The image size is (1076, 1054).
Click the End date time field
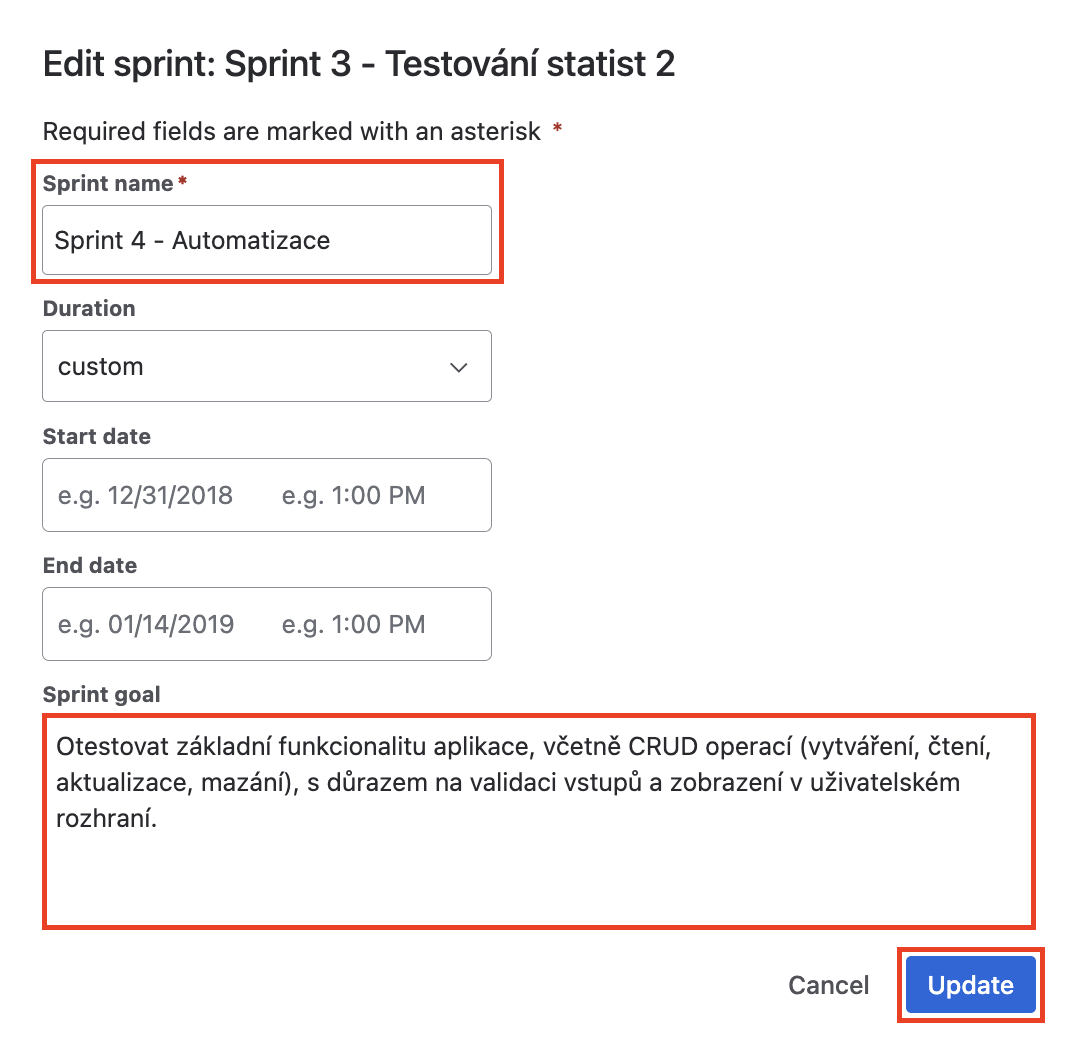(x=353, y=624)
